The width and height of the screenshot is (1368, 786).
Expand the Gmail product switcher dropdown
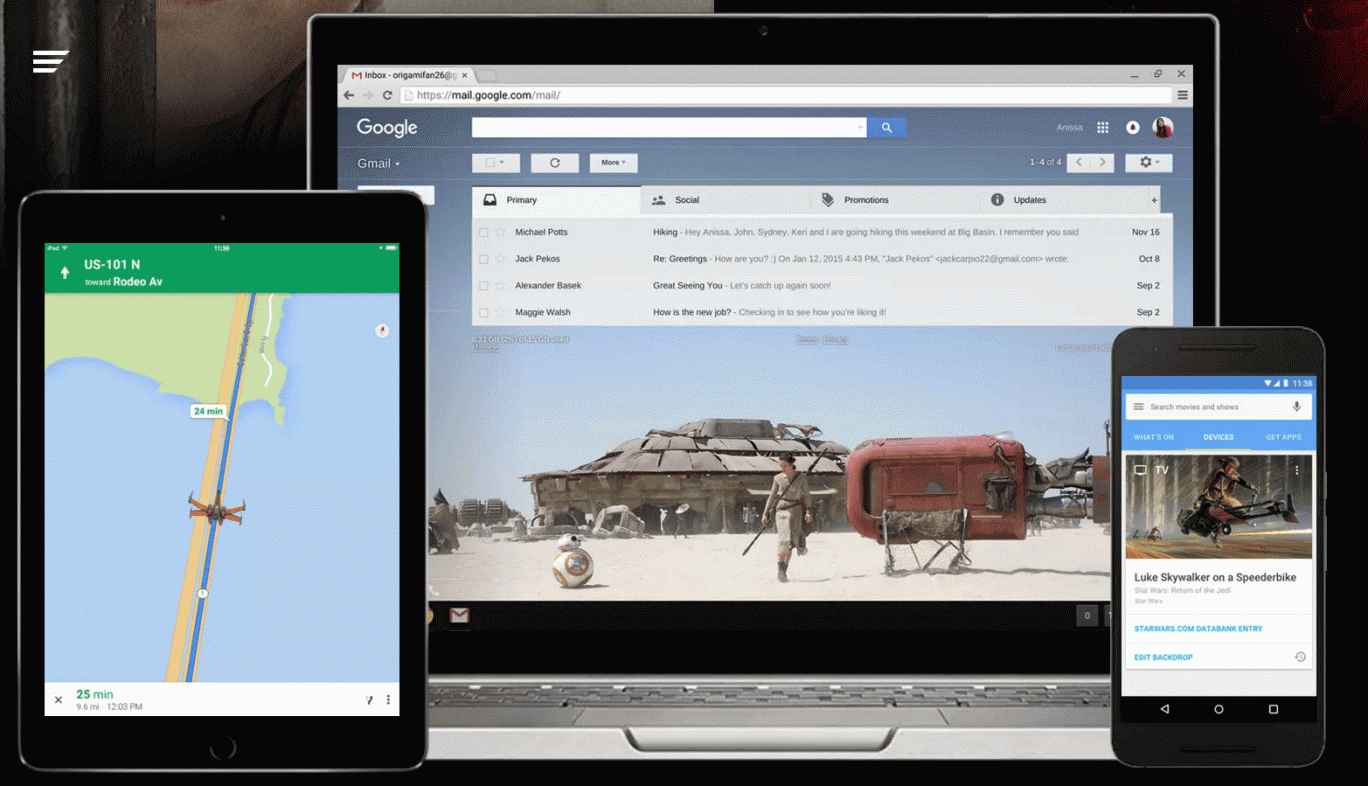point(379,163)
